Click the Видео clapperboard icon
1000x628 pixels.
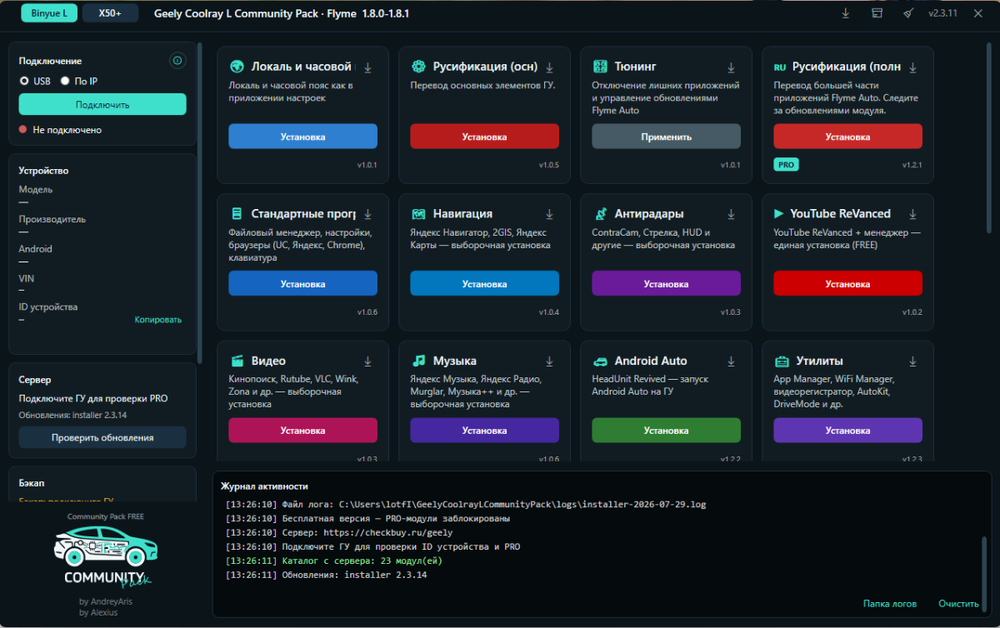click(237, 361)
